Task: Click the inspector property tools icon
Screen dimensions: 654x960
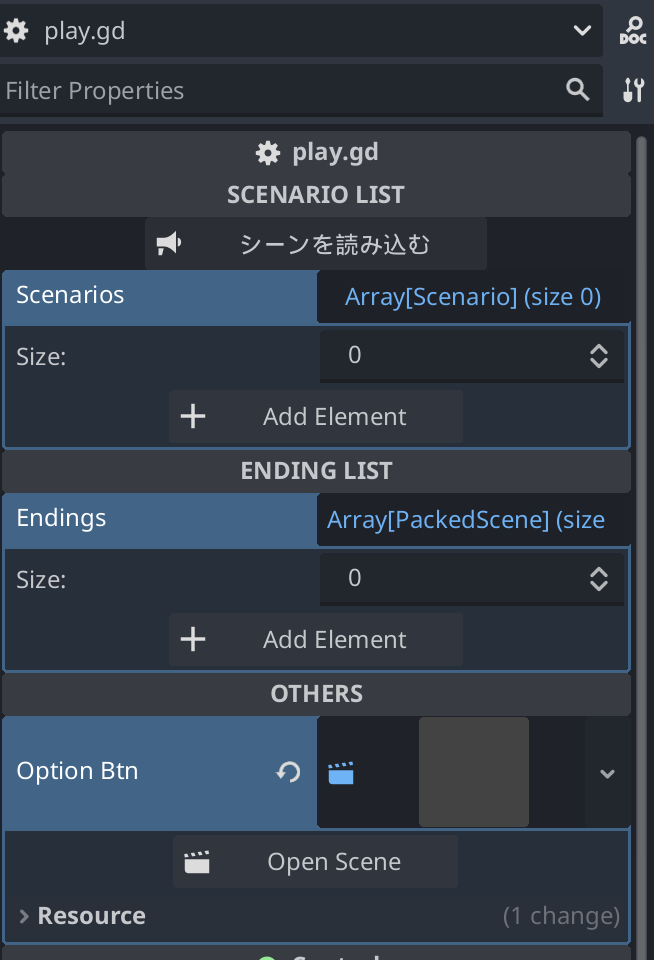Action: pyautogui.click(x=633, y=91)
